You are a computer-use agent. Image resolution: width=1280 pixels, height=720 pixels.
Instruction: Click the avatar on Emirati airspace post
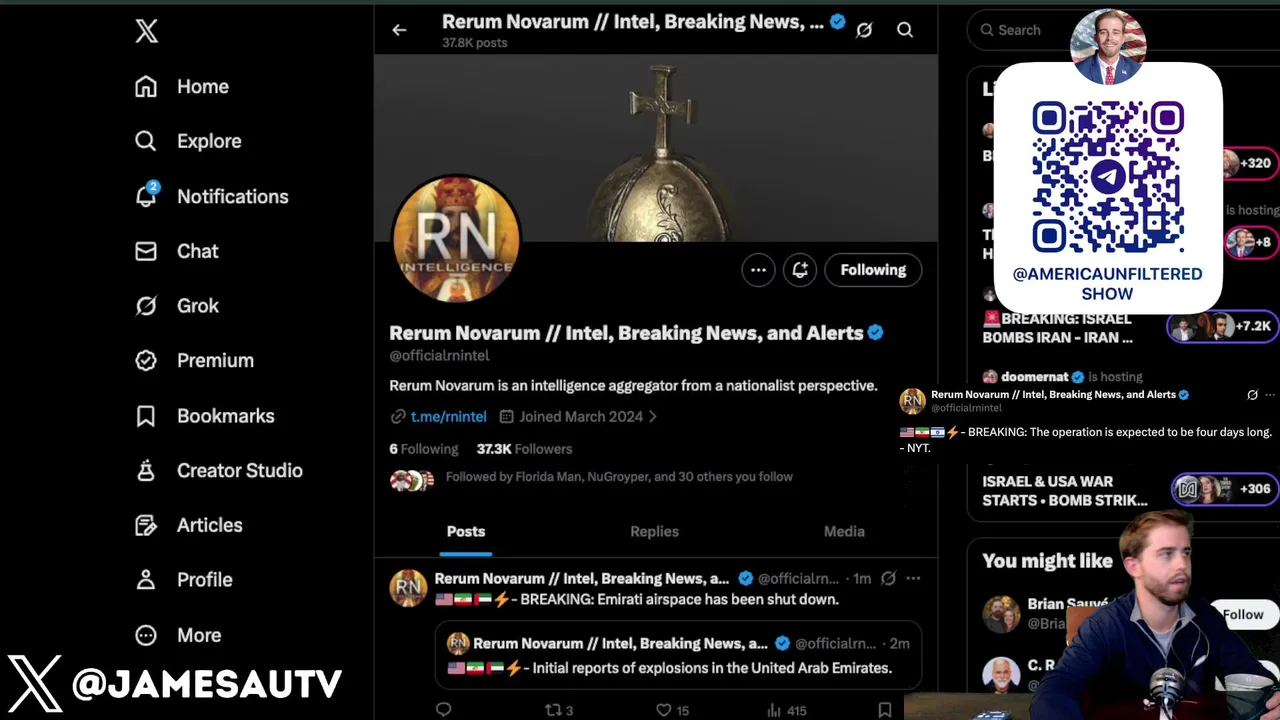click(x=408, y=588)
